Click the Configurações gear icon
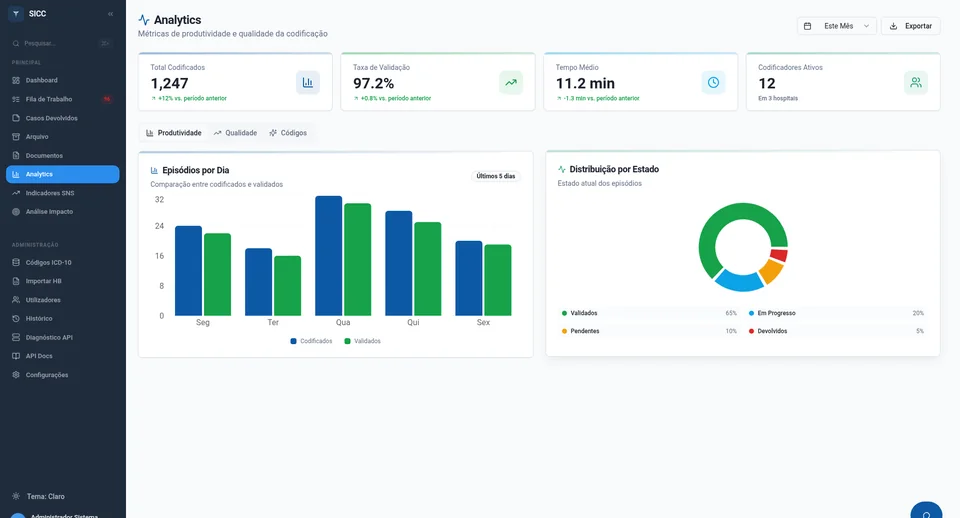The image size is (960, 518). point(16,375)
